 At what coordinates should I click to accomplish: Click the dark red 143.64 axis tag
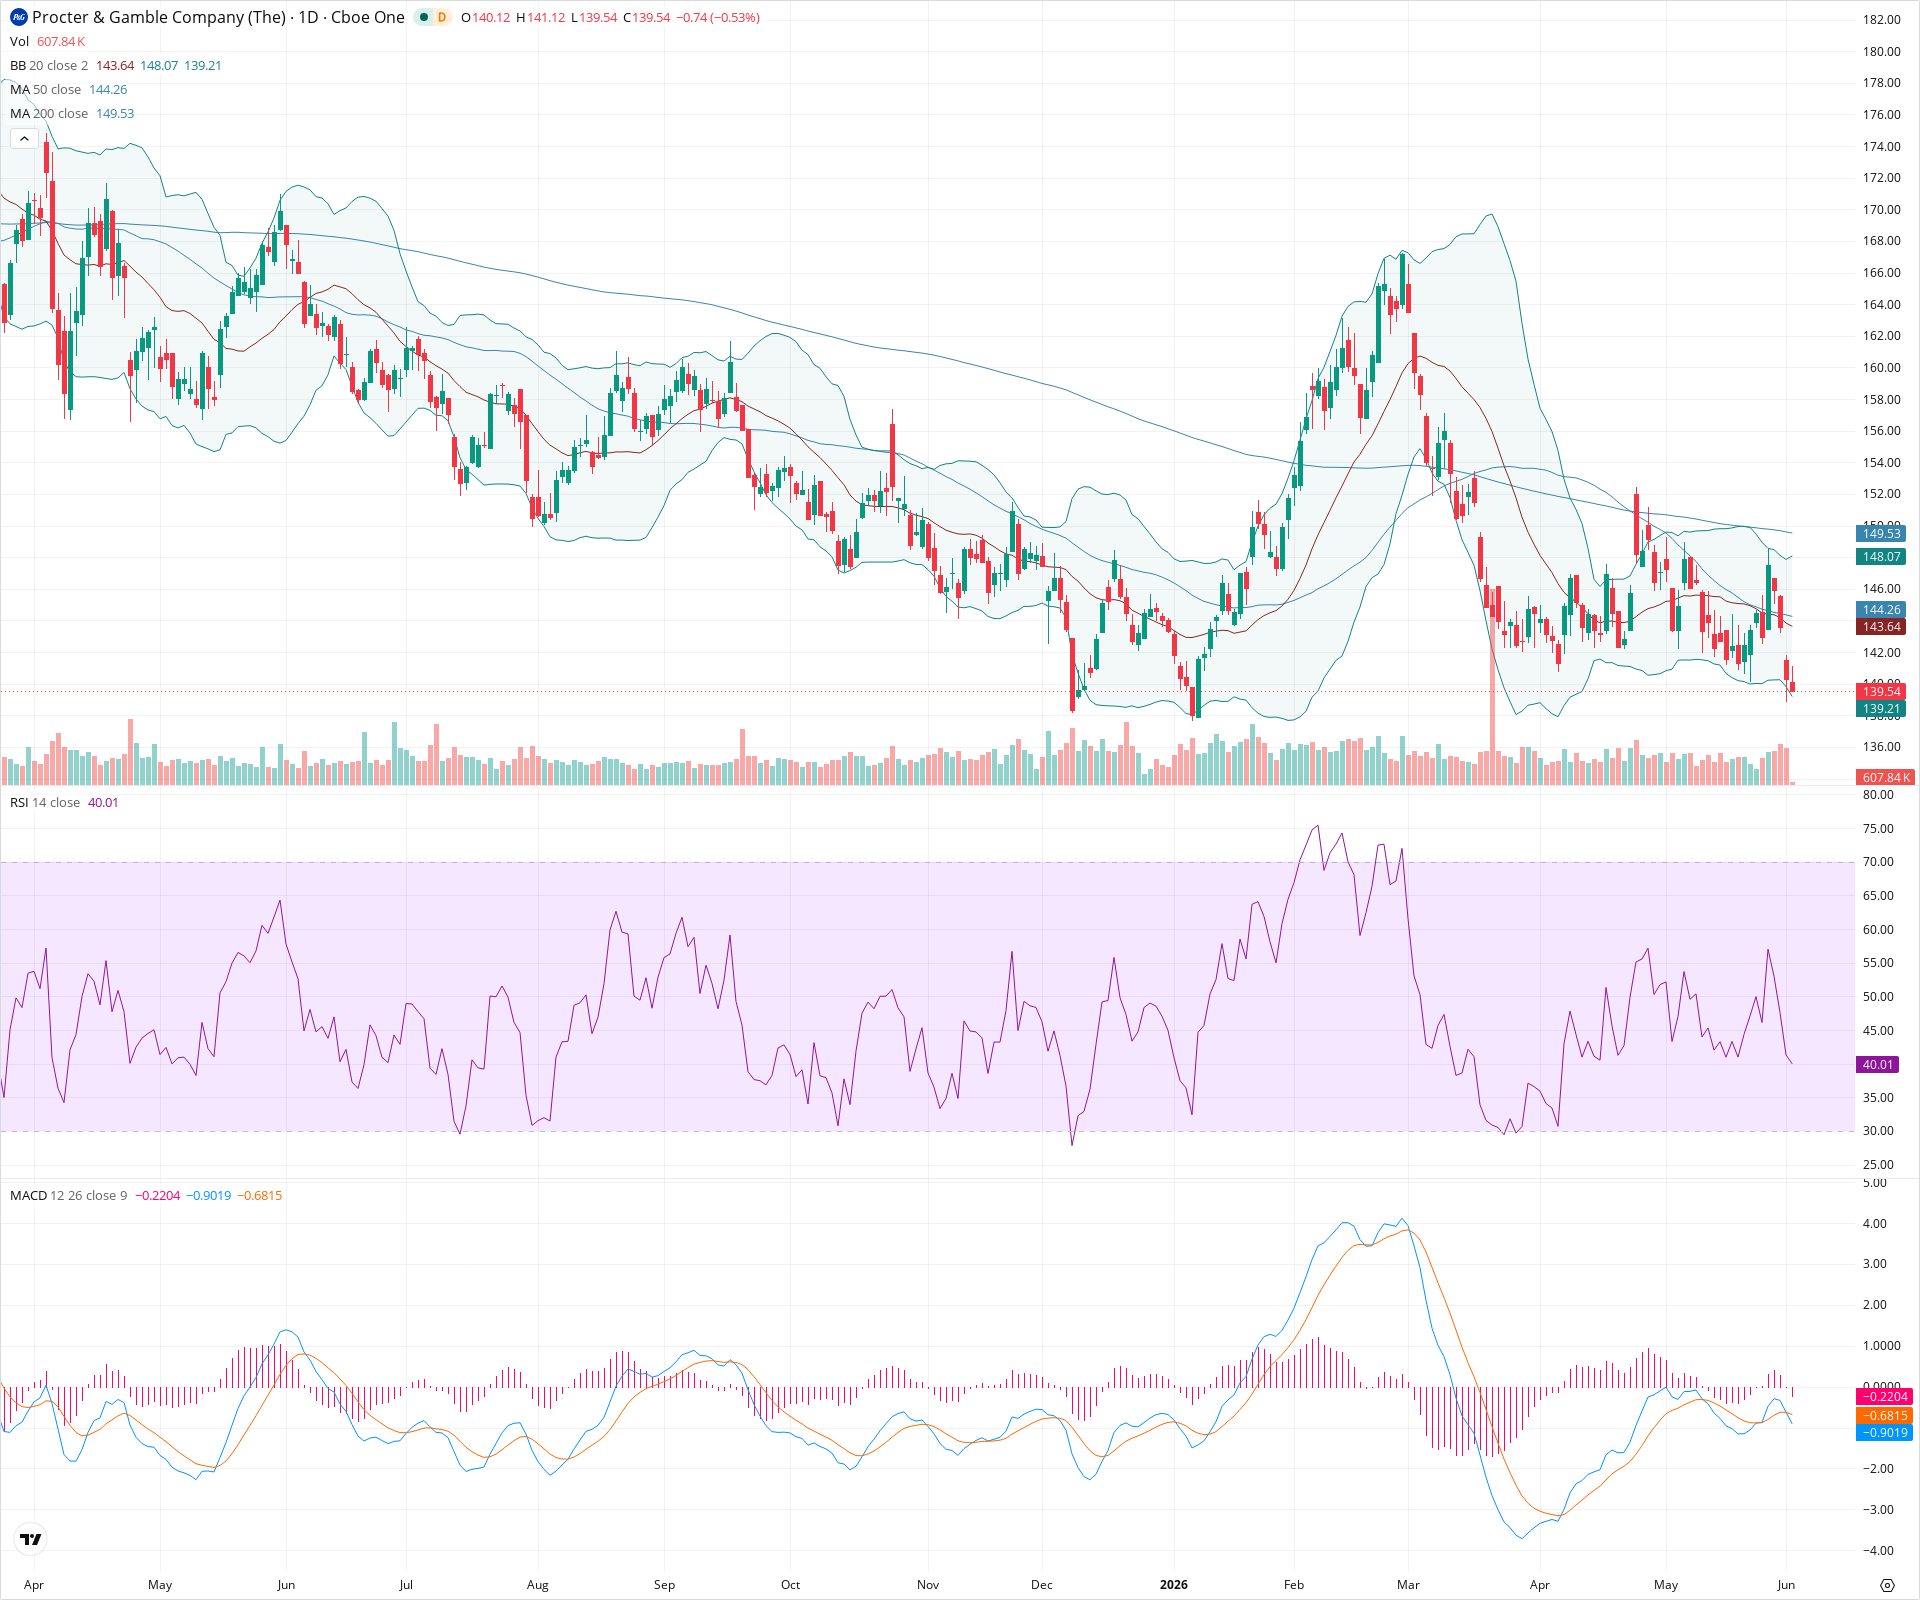(x=1881, y=627)
